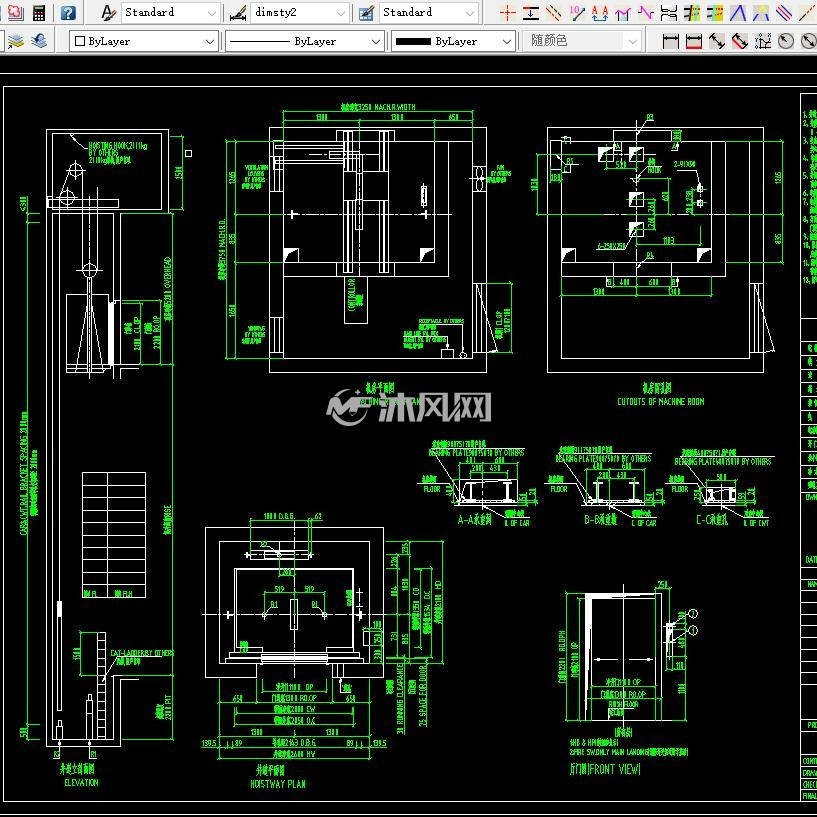Click the CUTOUTS OF MACHINE ROOM title
Image resolution: width=817 pixels, height=817 pixels.
pyautogui.click(x=661, y=401)
